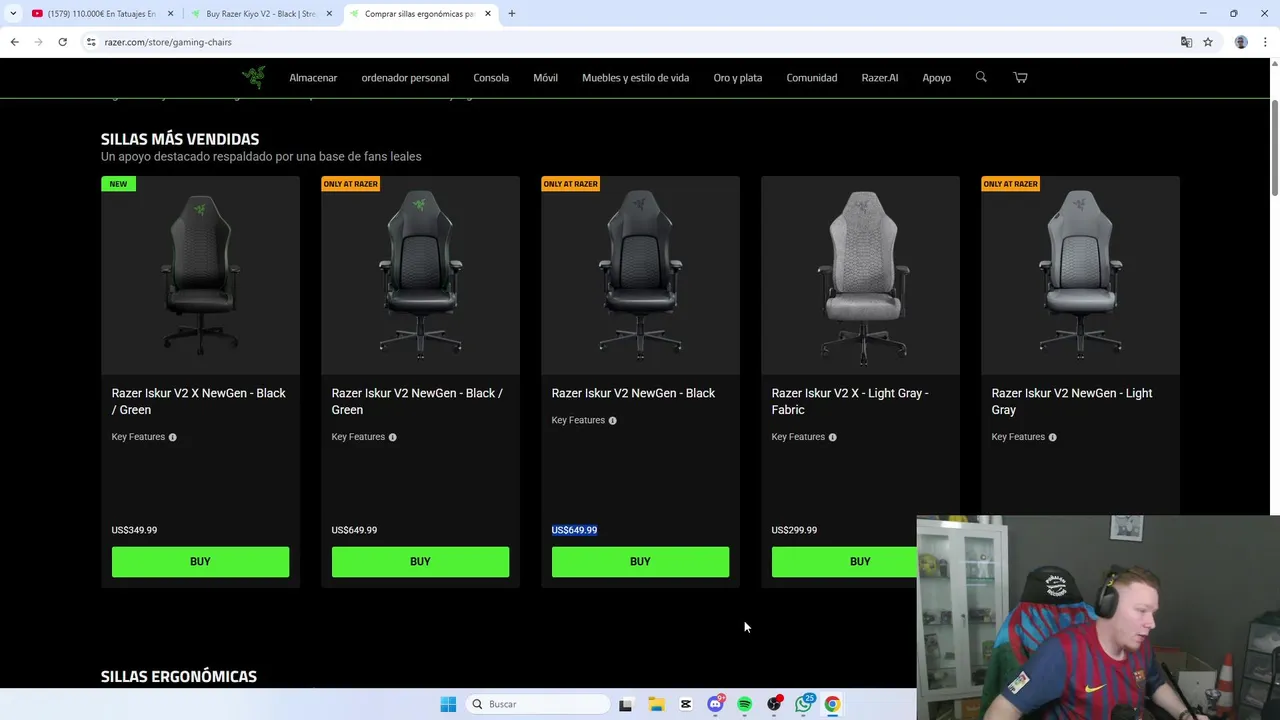Open the Windows Start menu

(448, 704)
